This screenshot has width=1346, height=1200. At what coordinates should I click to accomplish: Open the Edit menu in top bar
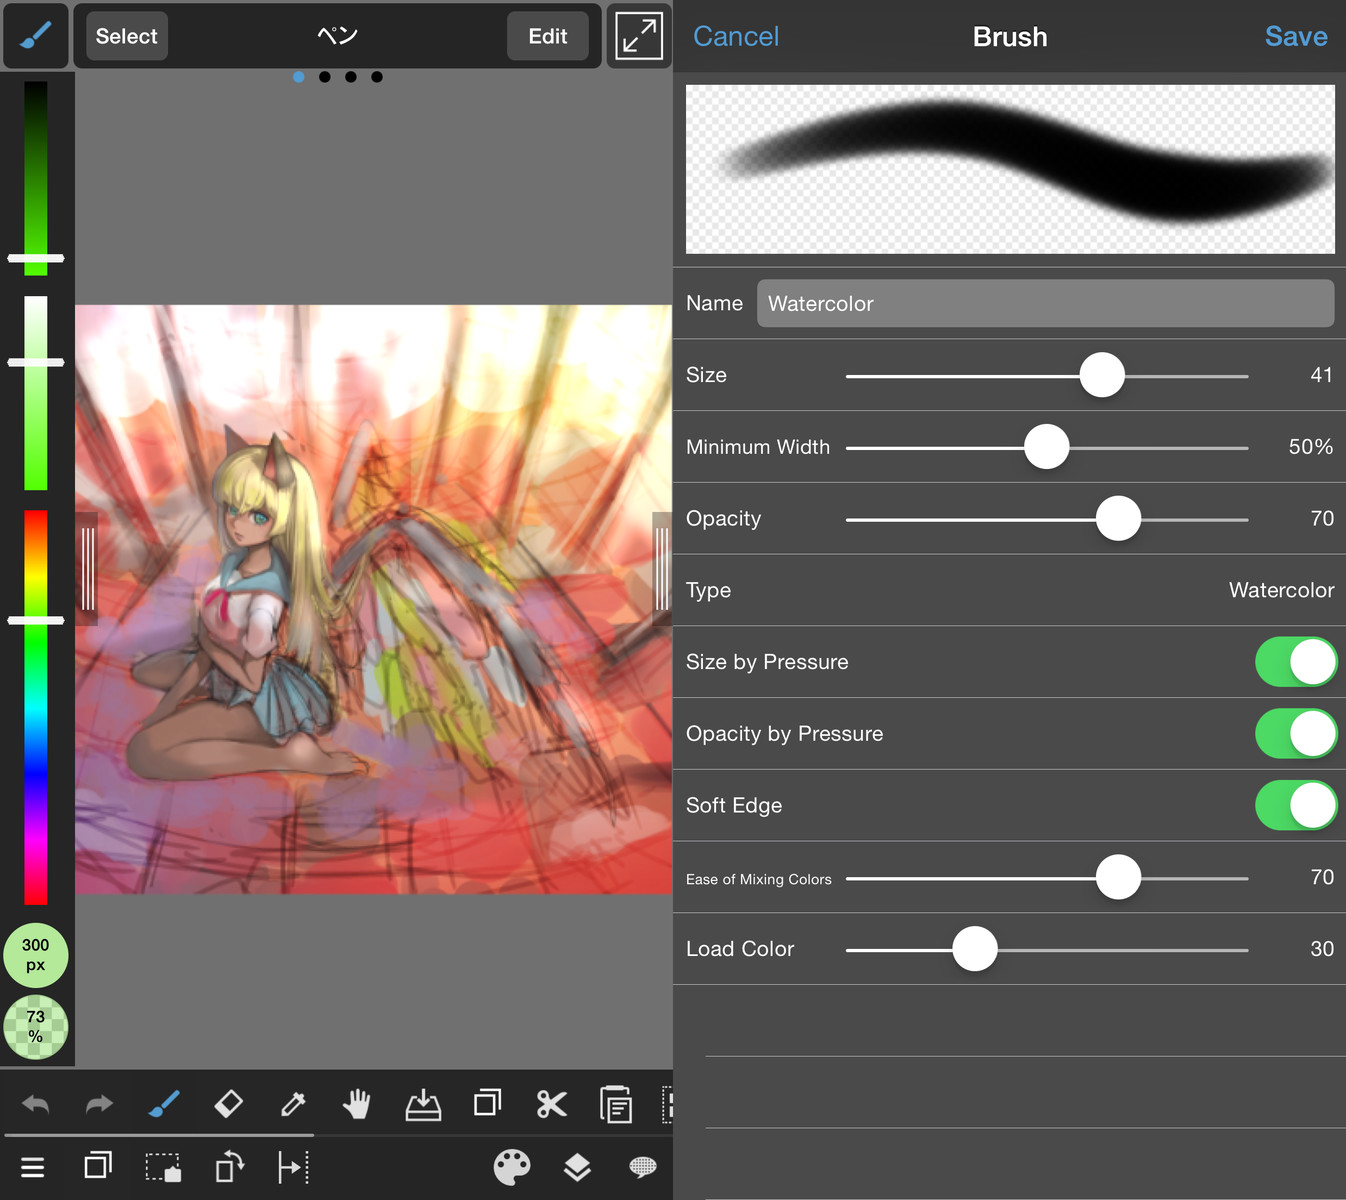click(x=547, y=36)
